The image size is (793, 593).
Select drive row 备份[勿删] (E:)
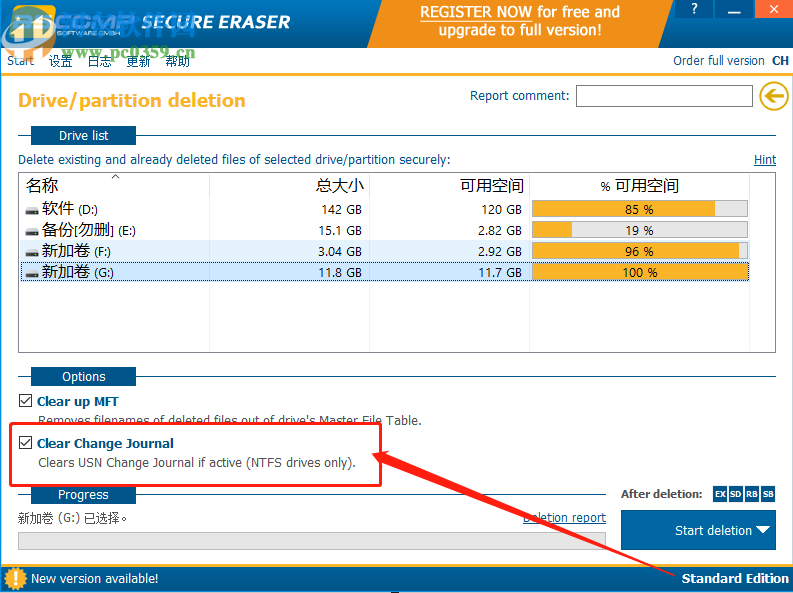[x=384, y=230]
